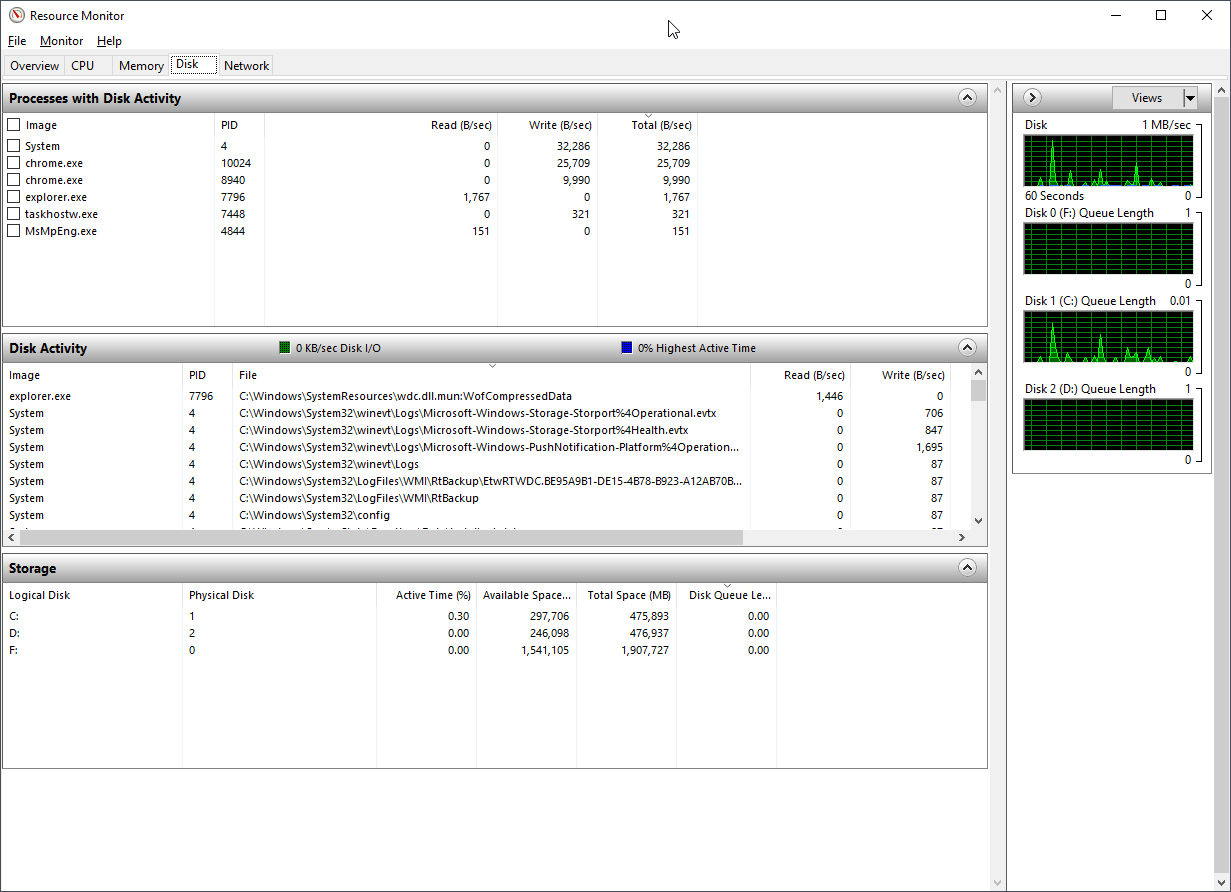
Task: Click Disk Activity scroll right arrow
Action: [x=962, y=538]
